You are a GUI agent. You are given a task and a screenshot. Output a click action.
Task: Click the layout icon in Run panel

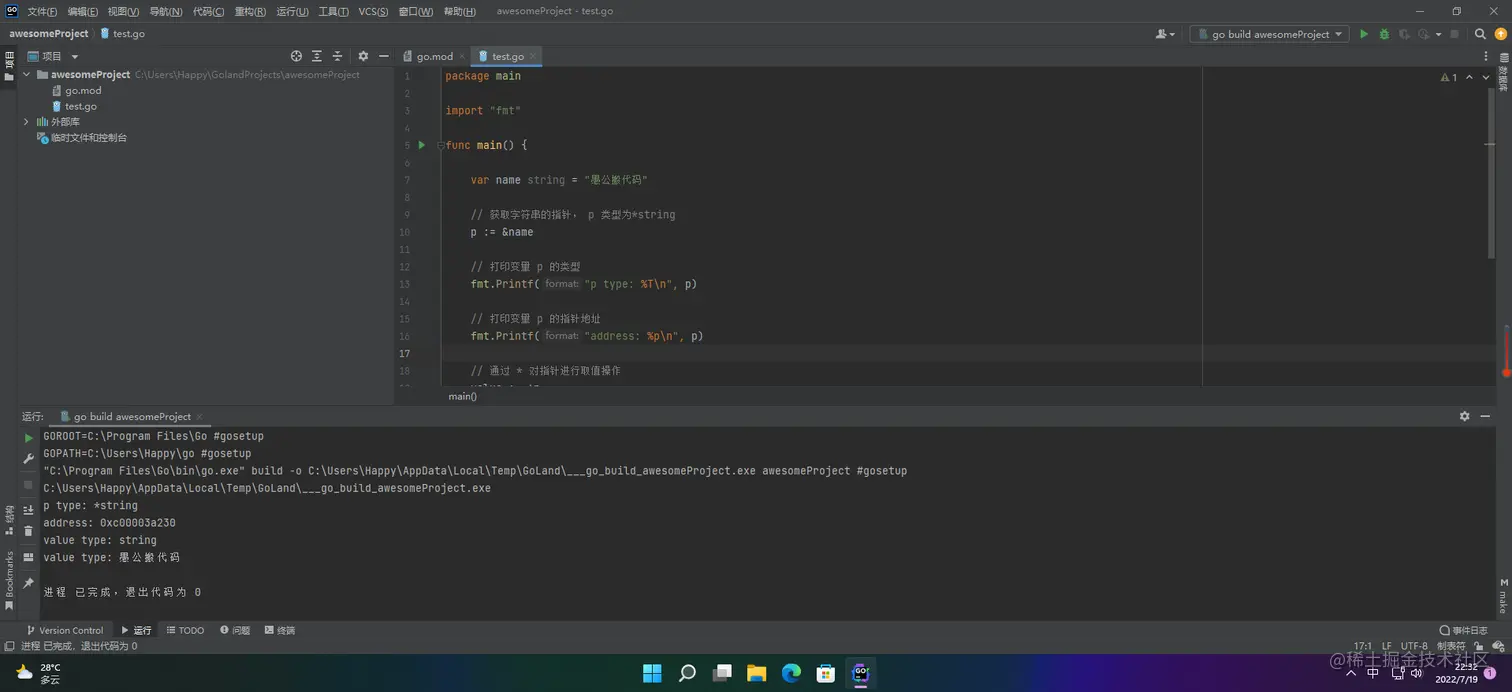[28, 557]
